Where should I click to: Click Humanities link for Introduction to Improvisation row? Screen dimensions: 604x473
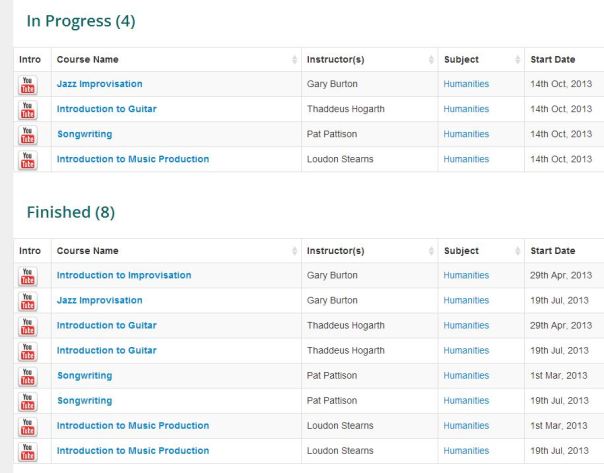[466, 275]
